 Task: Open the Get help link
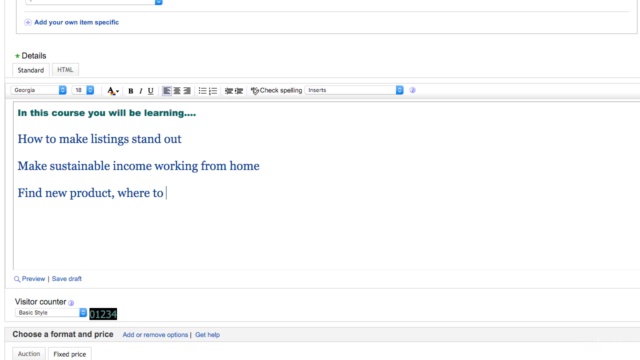pos(207,335)
